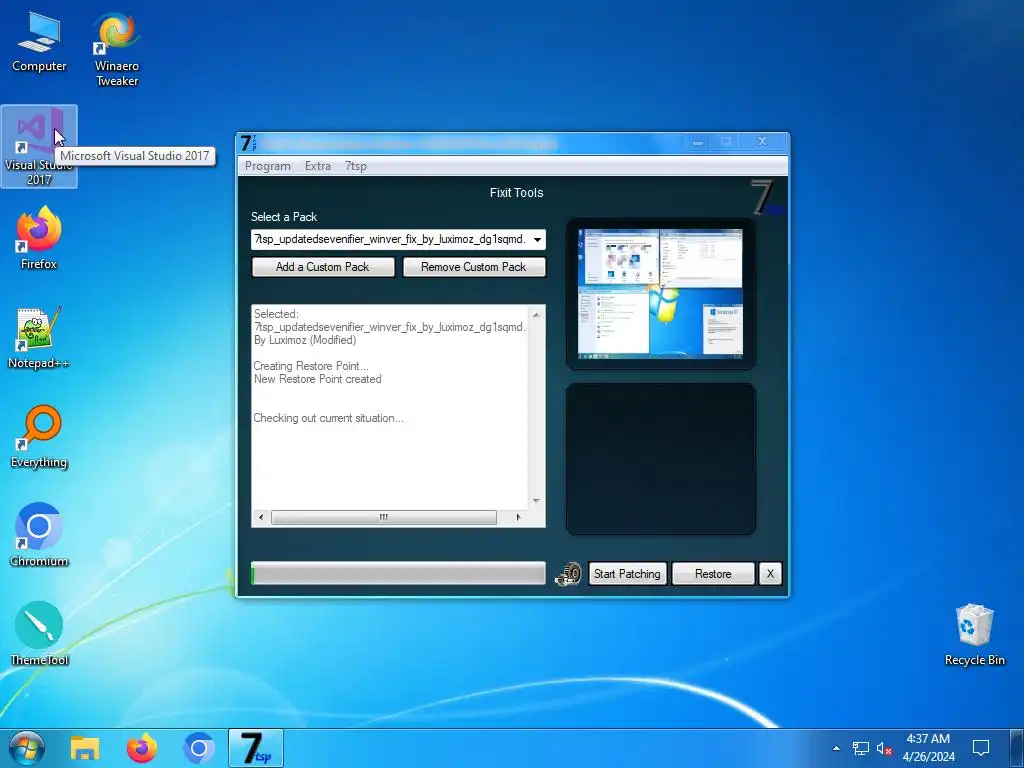Launch Winaero Tweaker from the desktop
Image resolution: width=1024 pixels, height=768 pixels.
(x=117, y=50)
